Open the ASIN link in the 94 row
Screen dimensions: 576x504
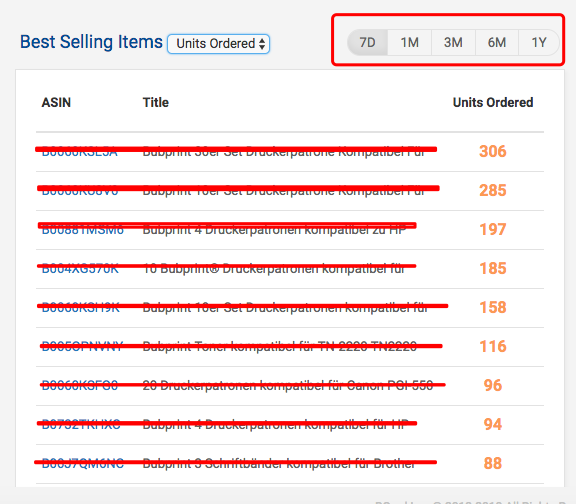pyautogui.click(x=81, y=424)
